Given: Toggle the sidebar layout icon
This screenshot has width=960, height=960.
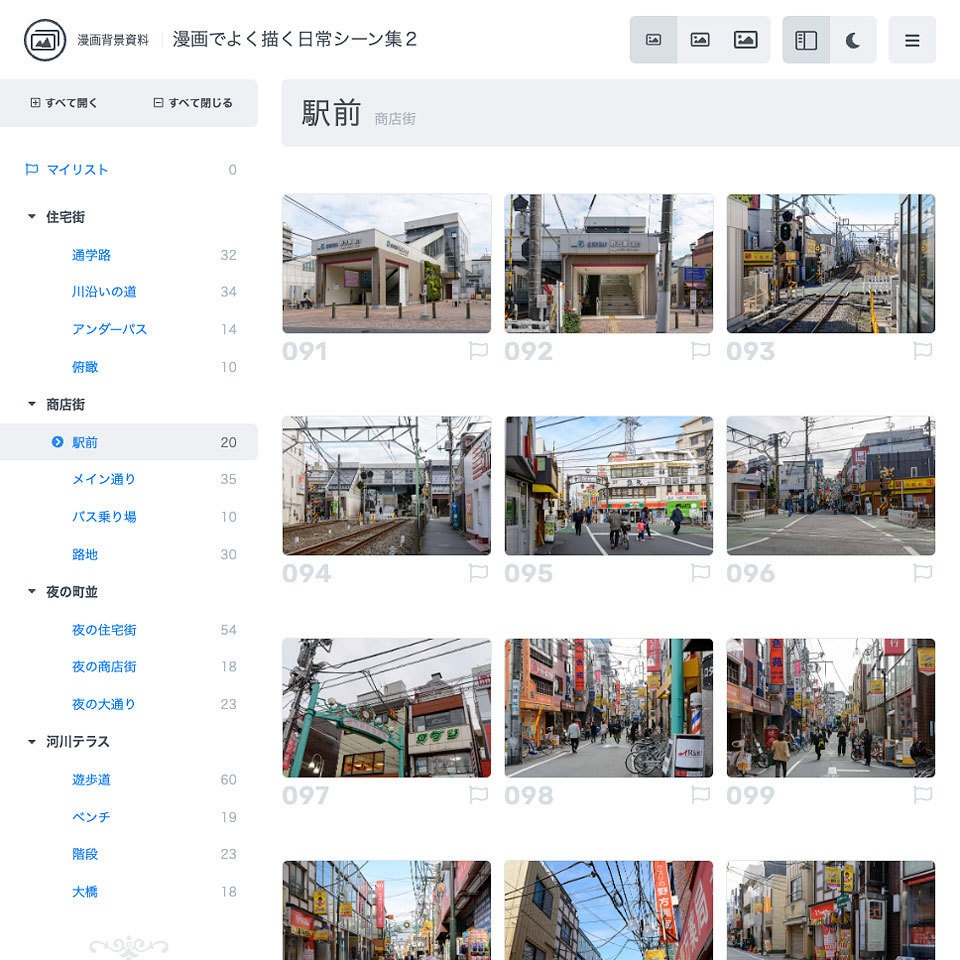Looking at the screenshot, I should click(x=806, y=39).
